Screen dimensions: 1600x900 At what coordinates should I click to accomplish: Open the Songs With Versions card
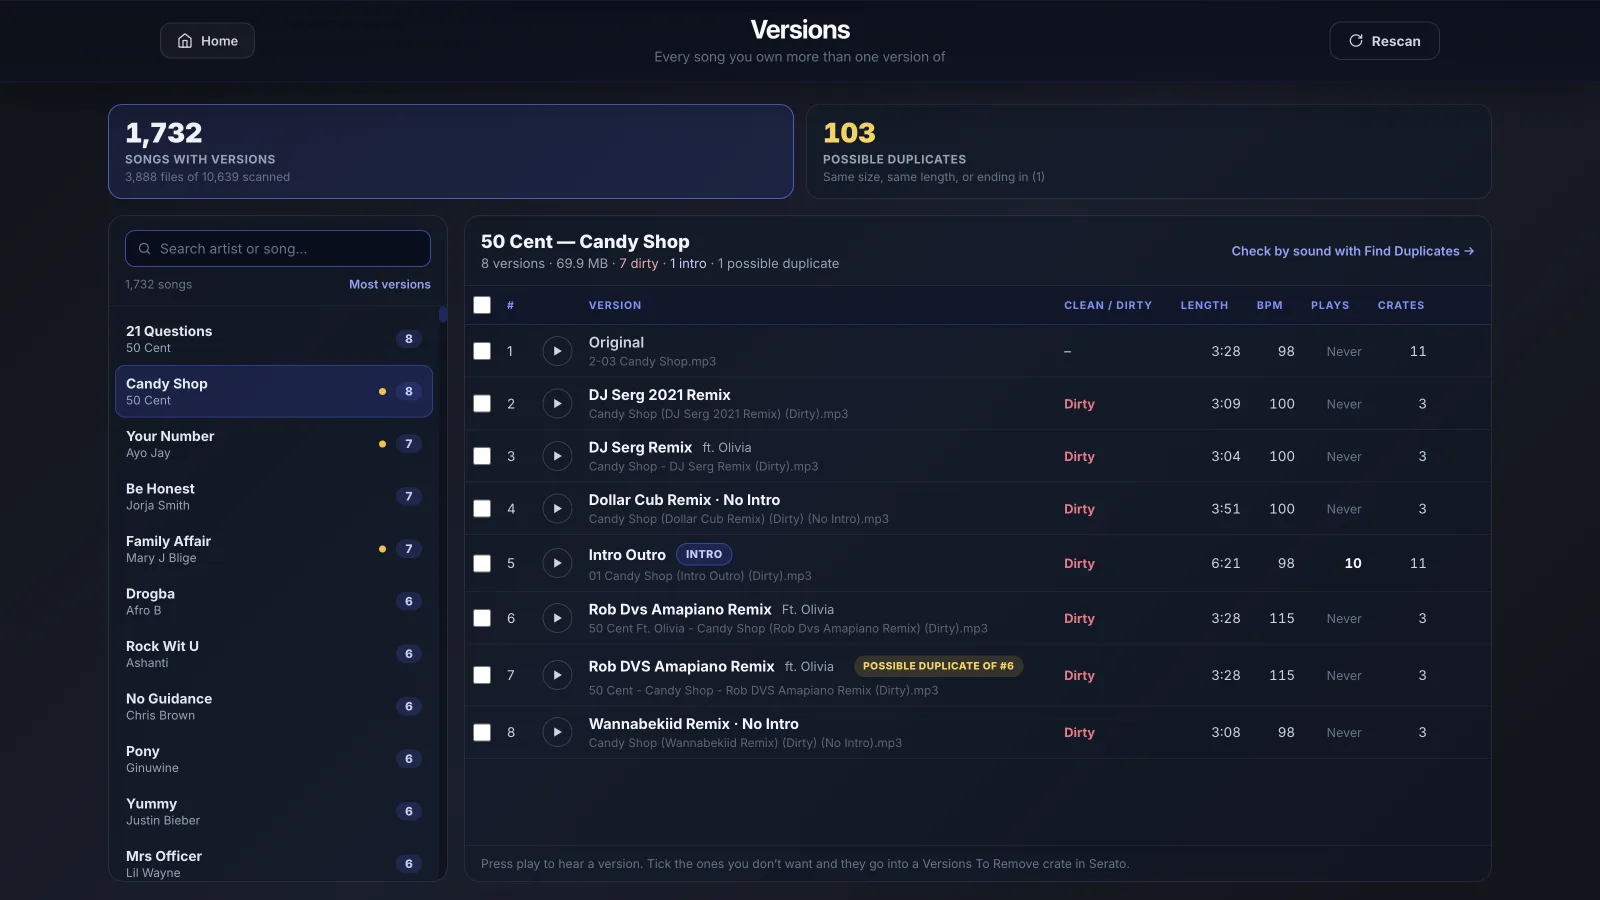click(451, 152)
